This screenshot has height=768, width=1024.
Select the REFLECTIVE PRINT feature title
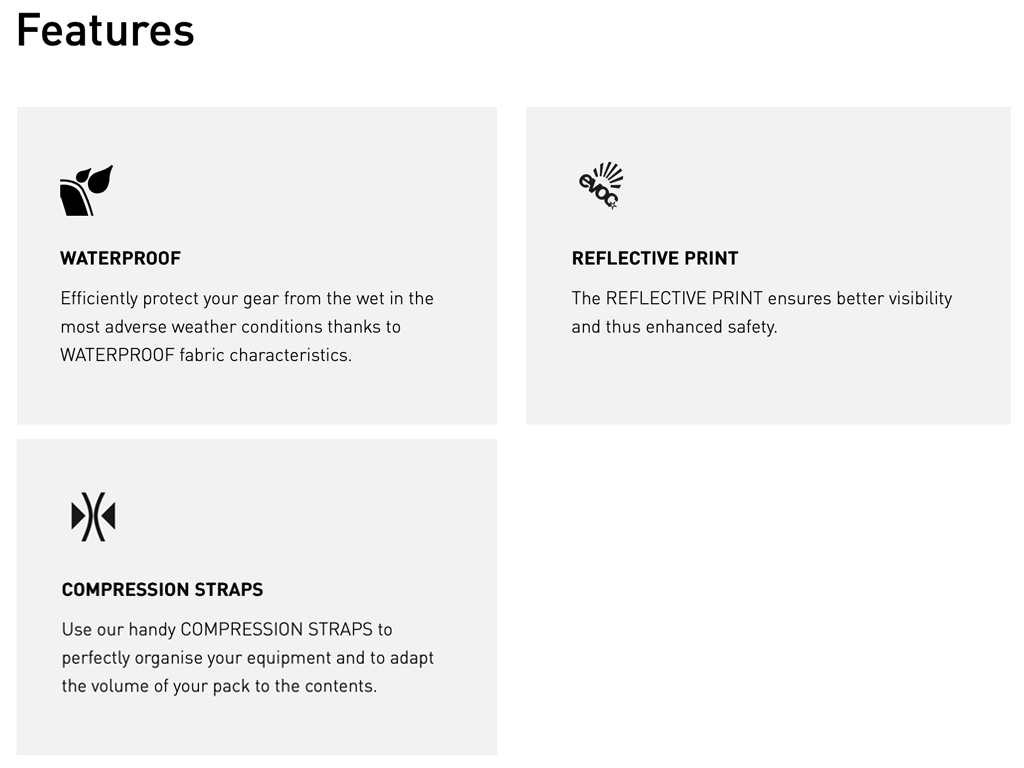tap(655, 258)
